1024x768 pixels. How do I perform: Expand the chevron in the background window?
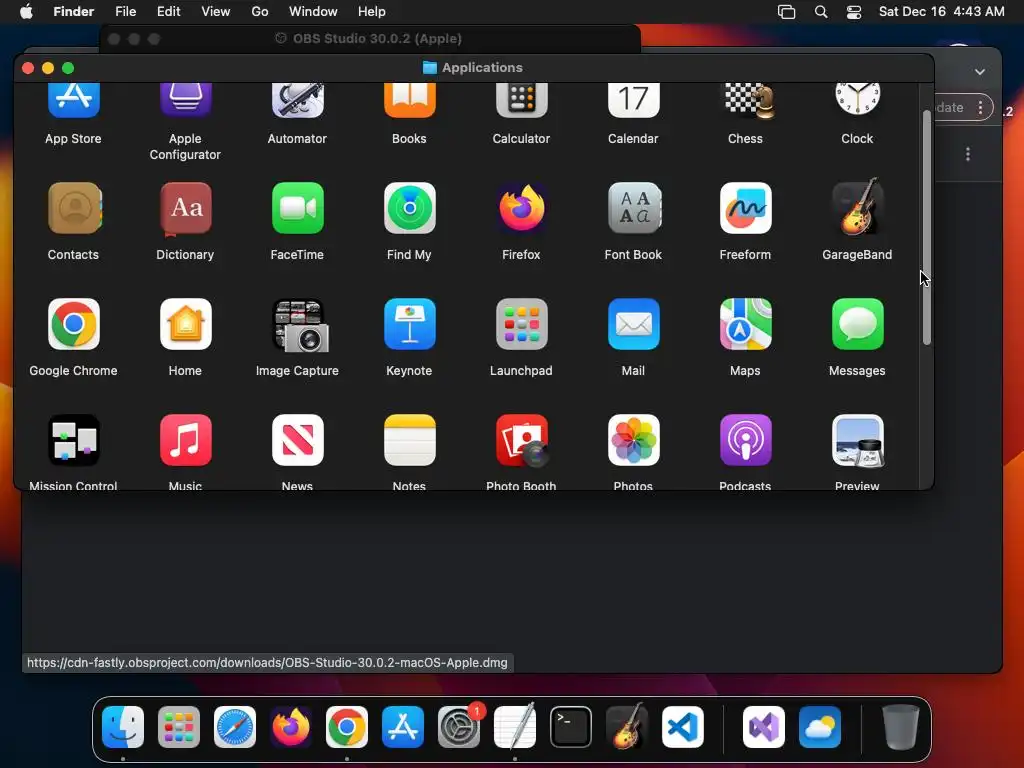click(980, 72)
